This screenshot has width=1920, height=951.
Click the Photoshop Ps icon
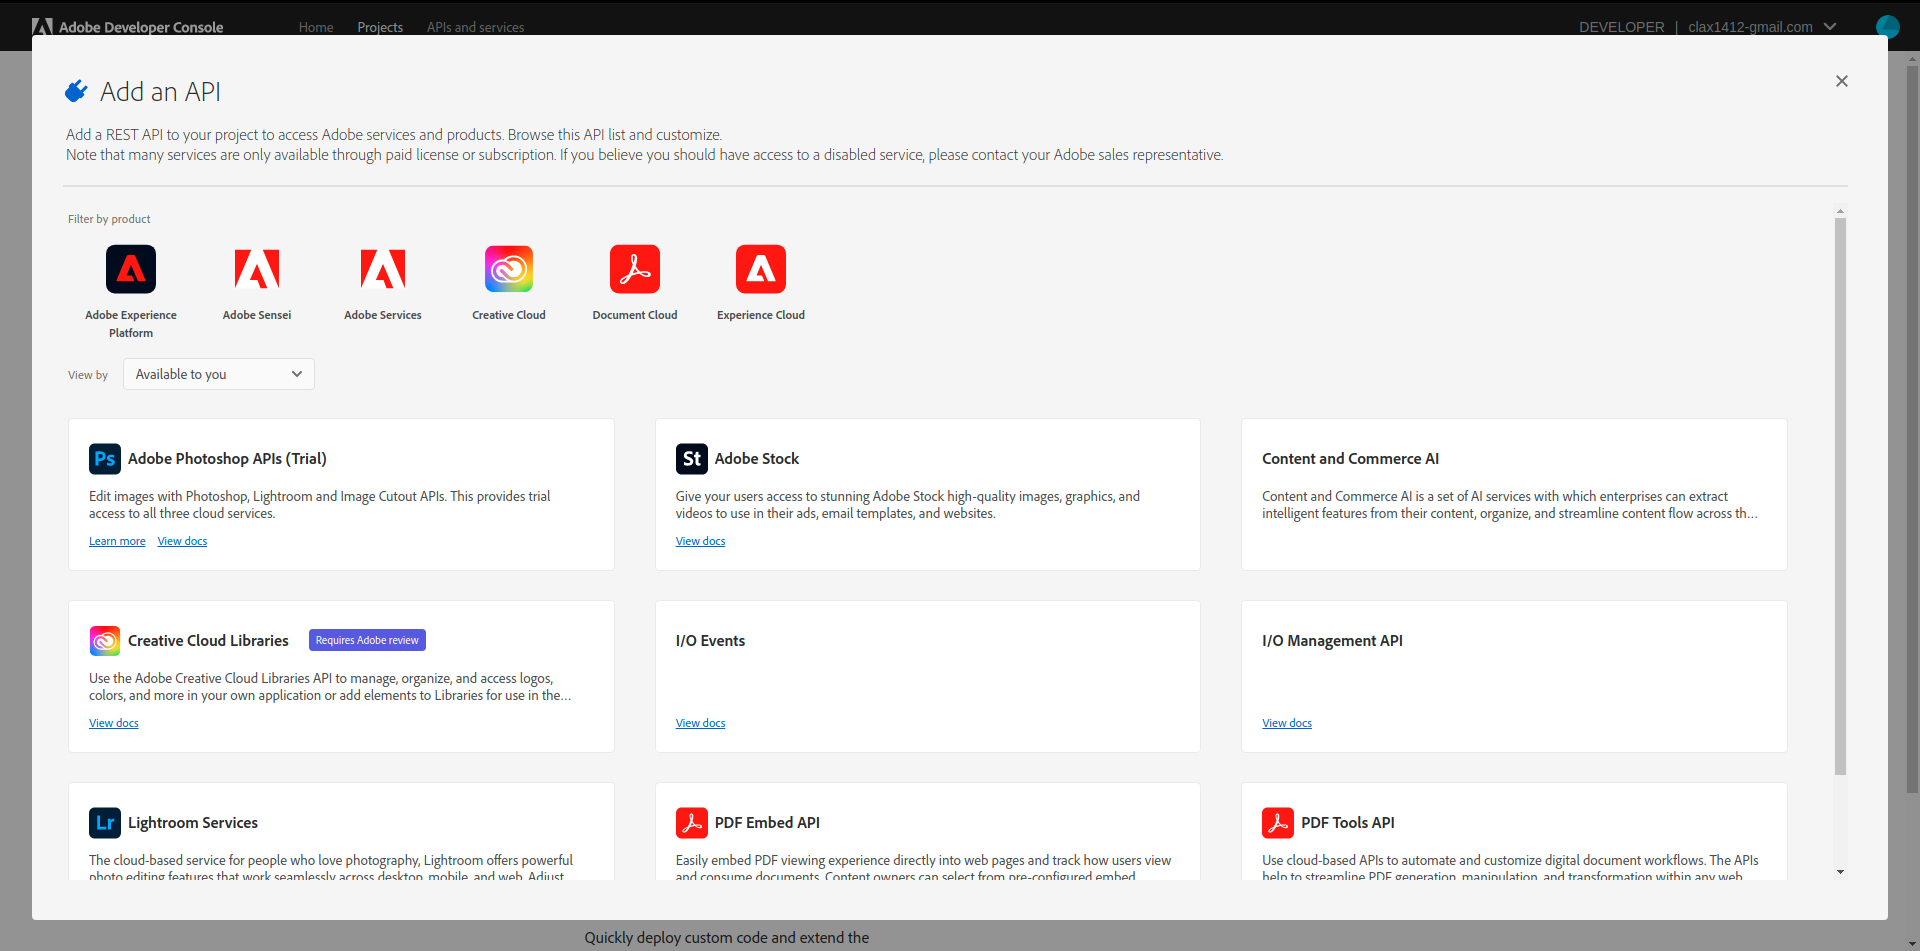pos(105,459)
